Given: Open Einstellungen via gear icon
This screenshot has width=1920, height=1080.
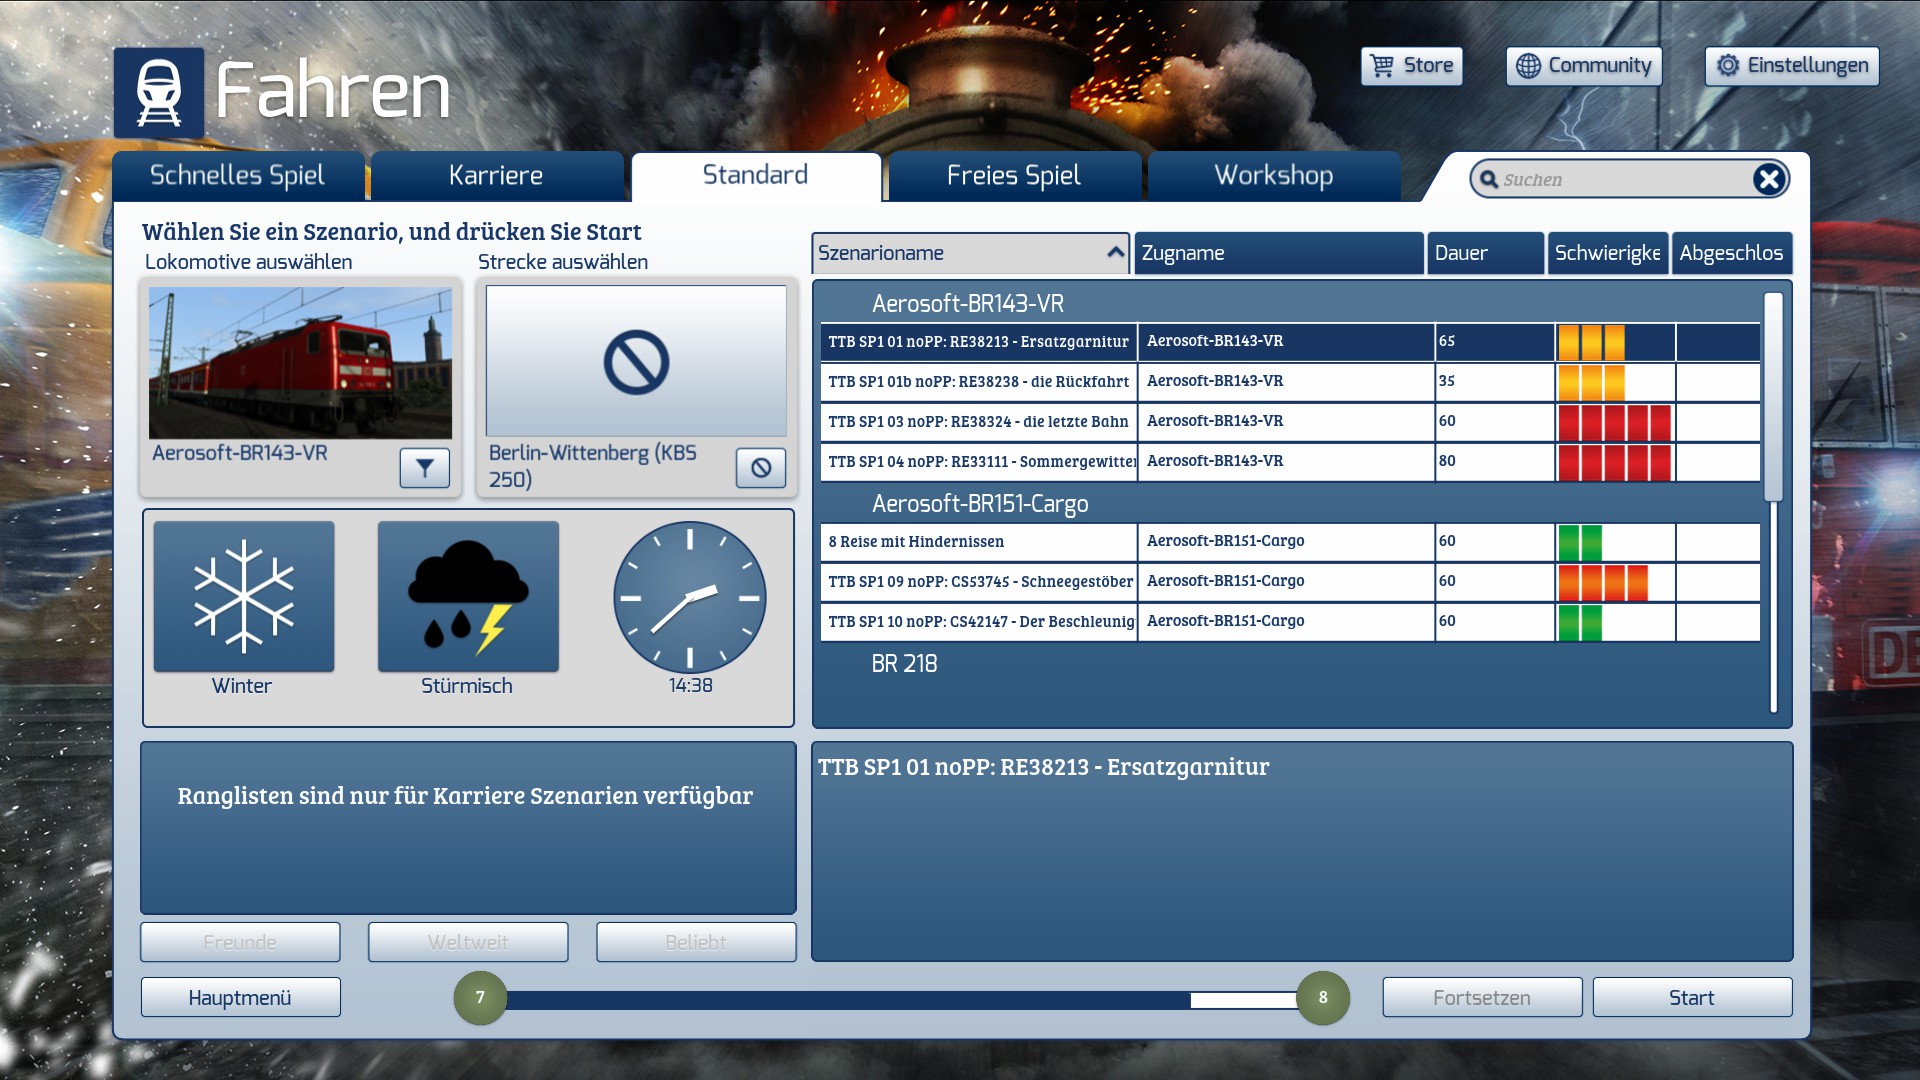Looking at the screenshot, I should coord(1728,66).
